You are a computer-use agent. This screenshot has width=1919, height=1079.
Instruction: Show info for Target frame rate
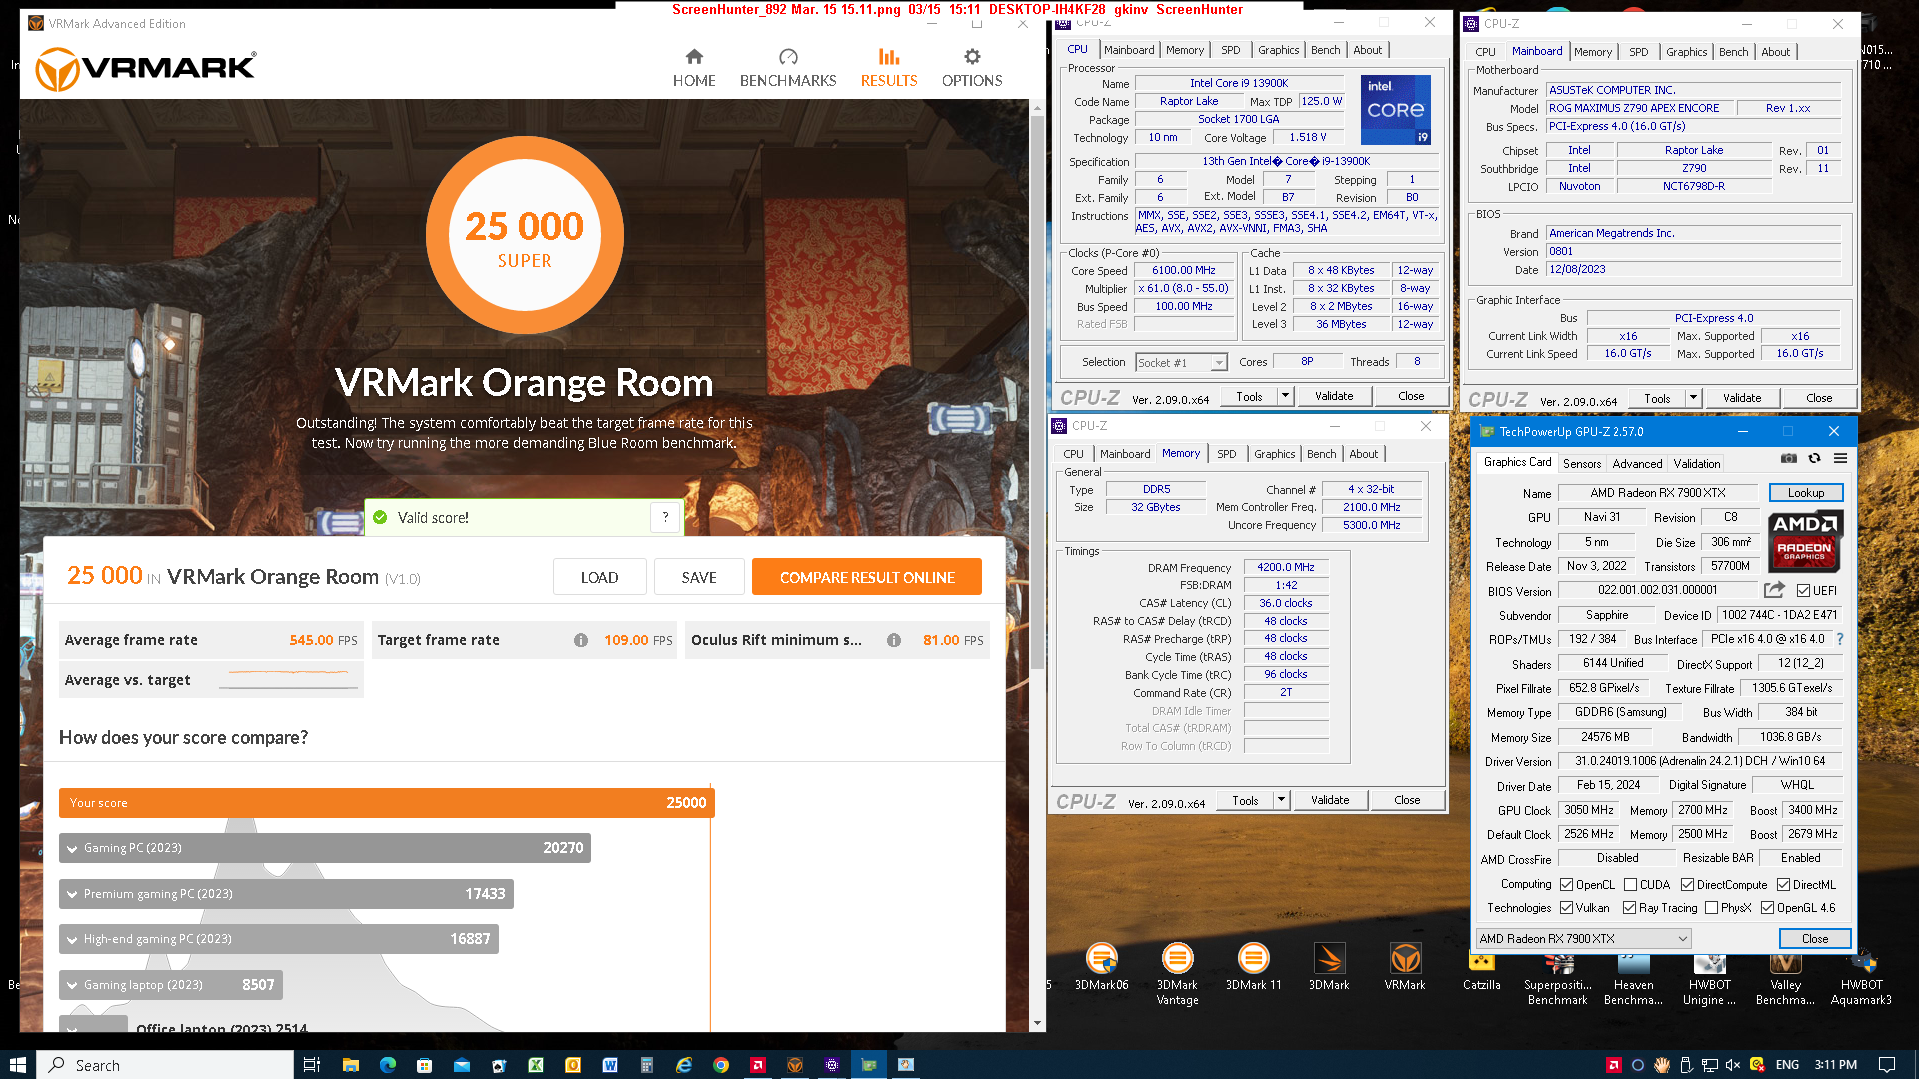[x=581, y=640]
